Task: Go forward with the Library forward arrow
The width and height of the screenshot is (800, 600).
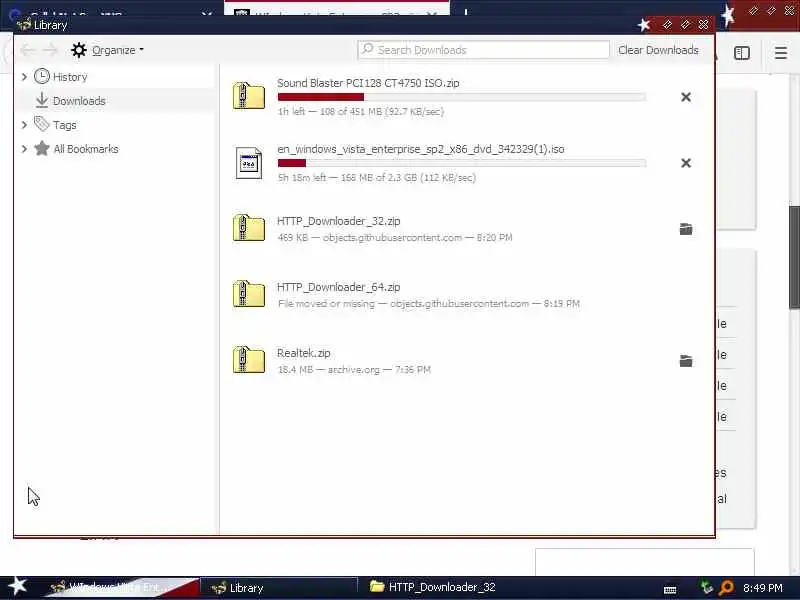Action: (x=49, y=50)
